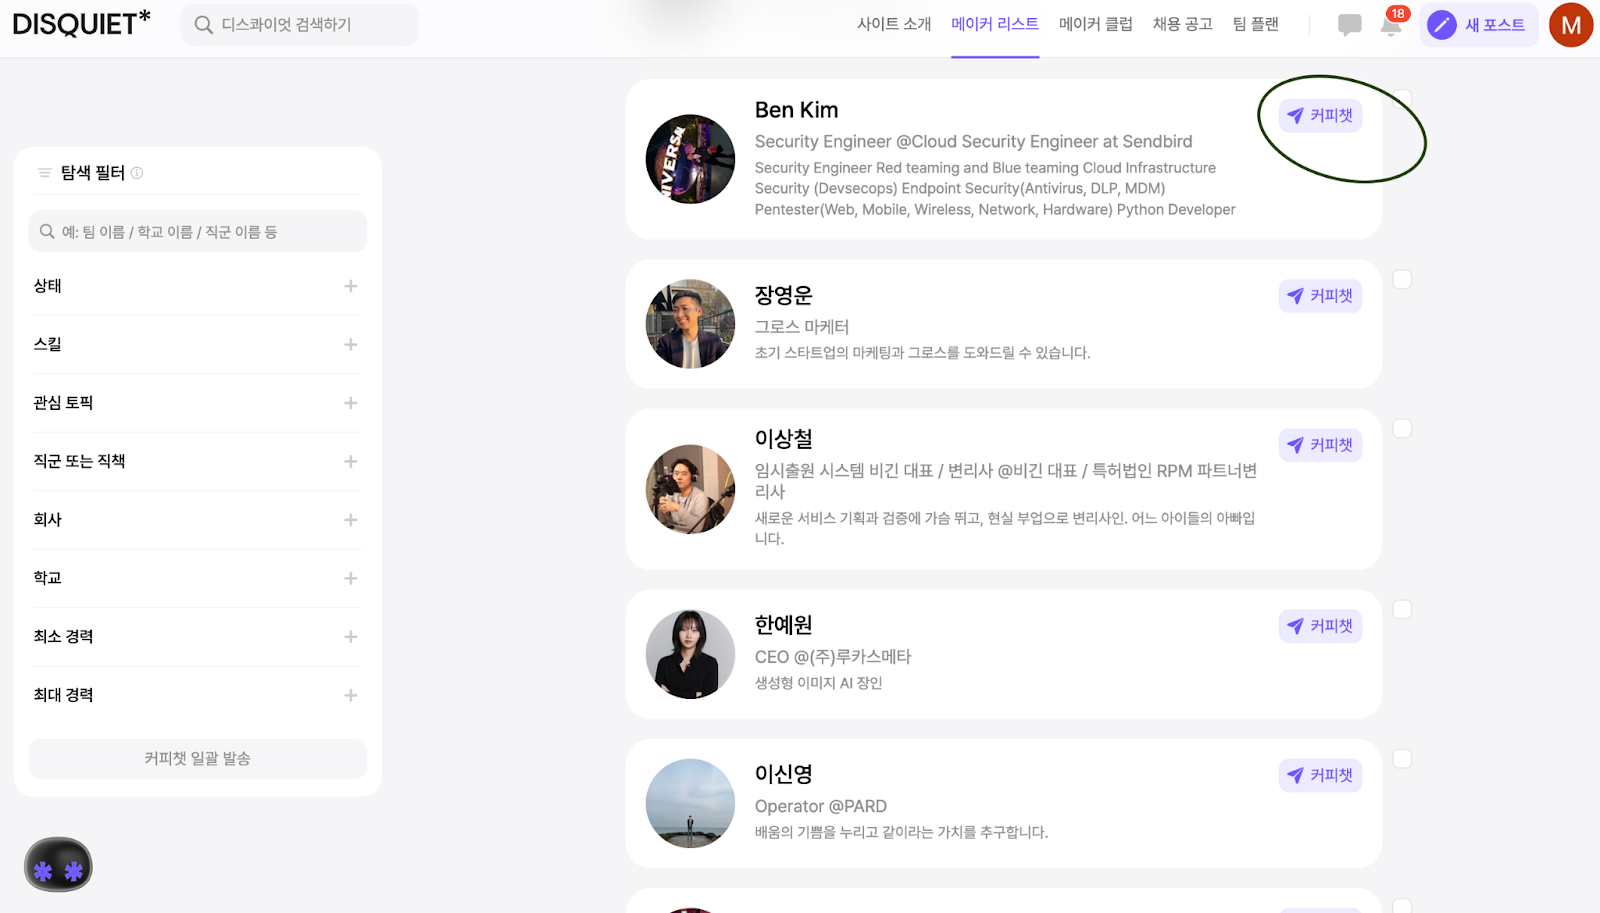Click '그로스 마케터' text
The height and width of the screenshot is (913, 1600).
tap(802, 327)
